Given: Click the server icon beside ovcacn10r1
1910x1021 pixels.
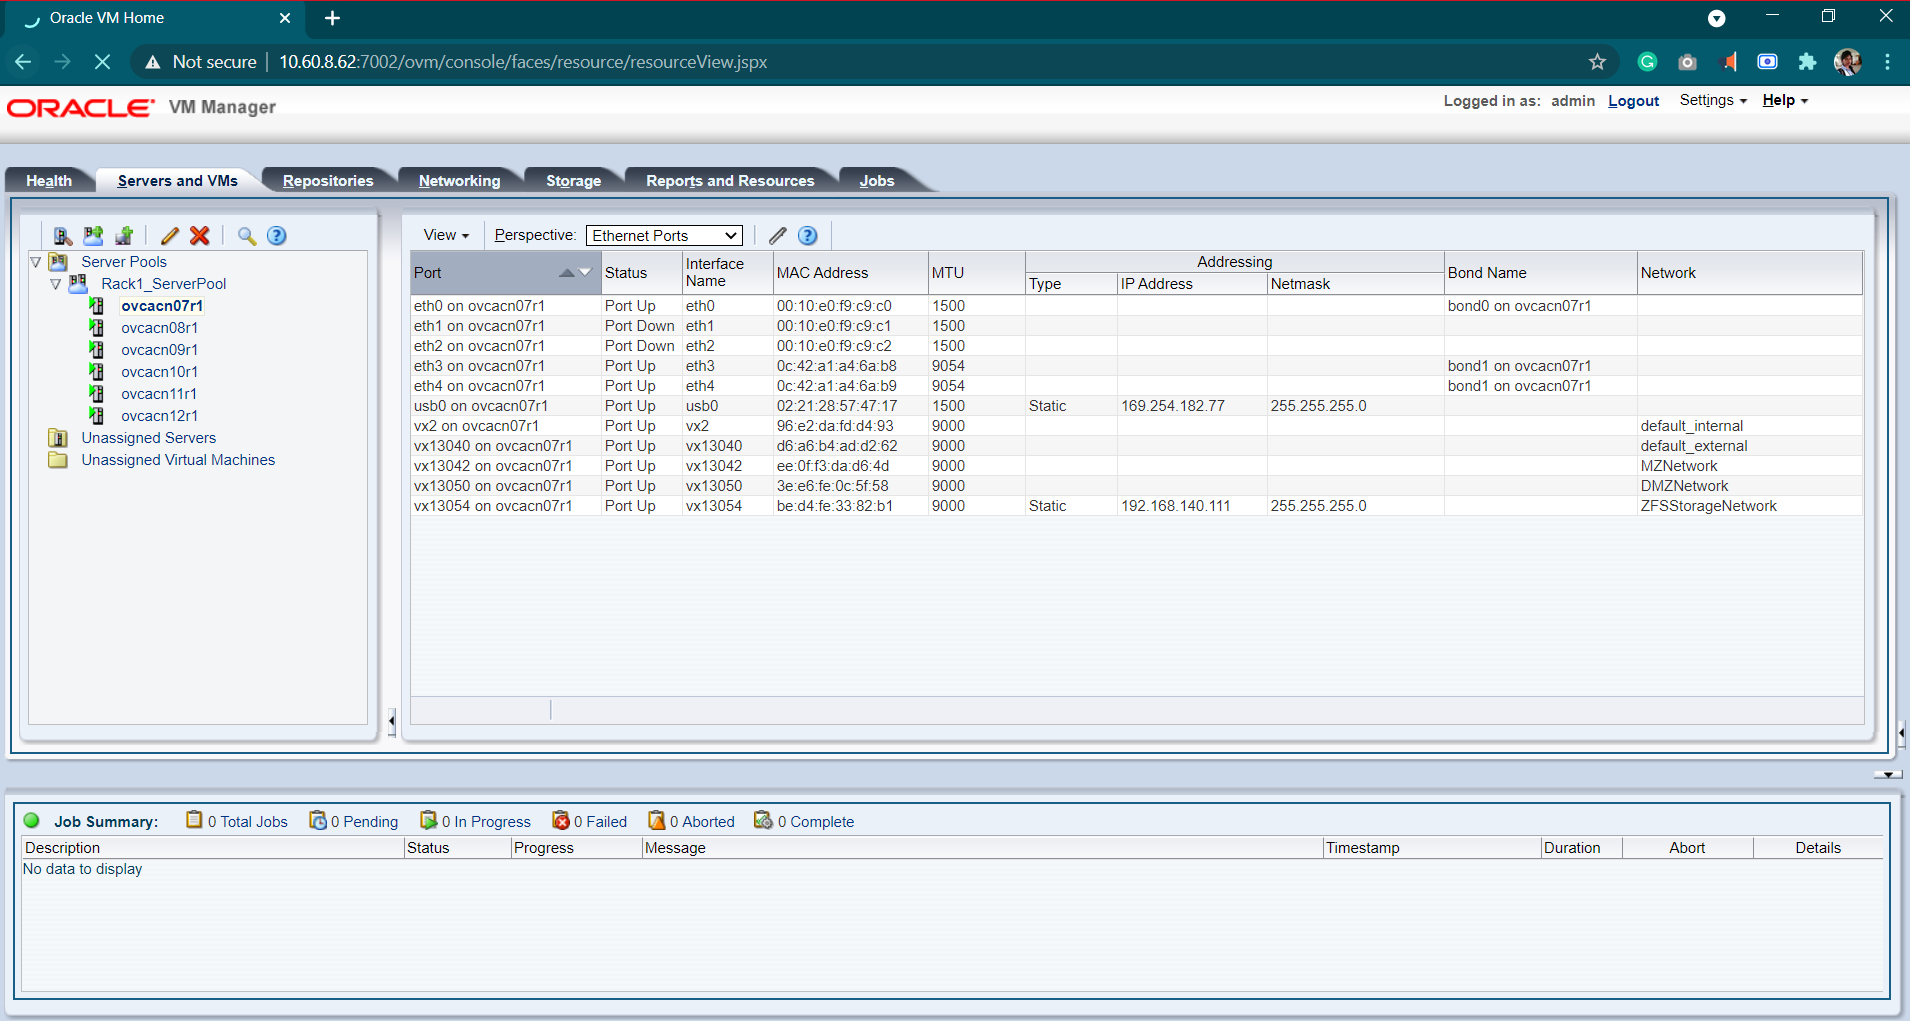Looking at the screenshot, I should point(97,372).
